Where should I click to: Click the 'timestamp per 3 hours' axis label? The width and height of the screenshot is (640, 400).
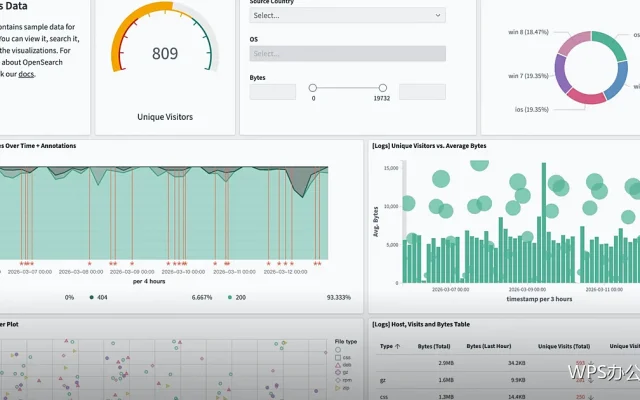(539, 299)
